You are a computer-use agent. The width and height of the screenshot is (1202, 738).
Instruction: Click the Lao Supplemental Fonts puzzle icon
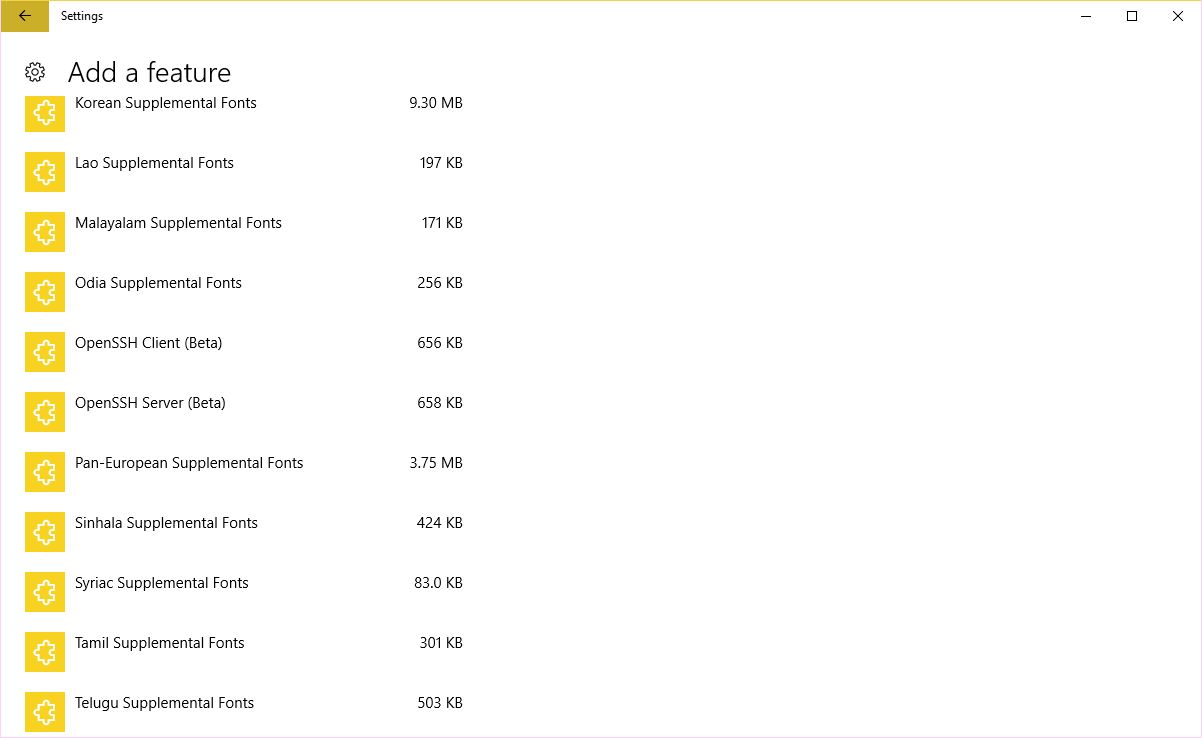tap(45, 172)
